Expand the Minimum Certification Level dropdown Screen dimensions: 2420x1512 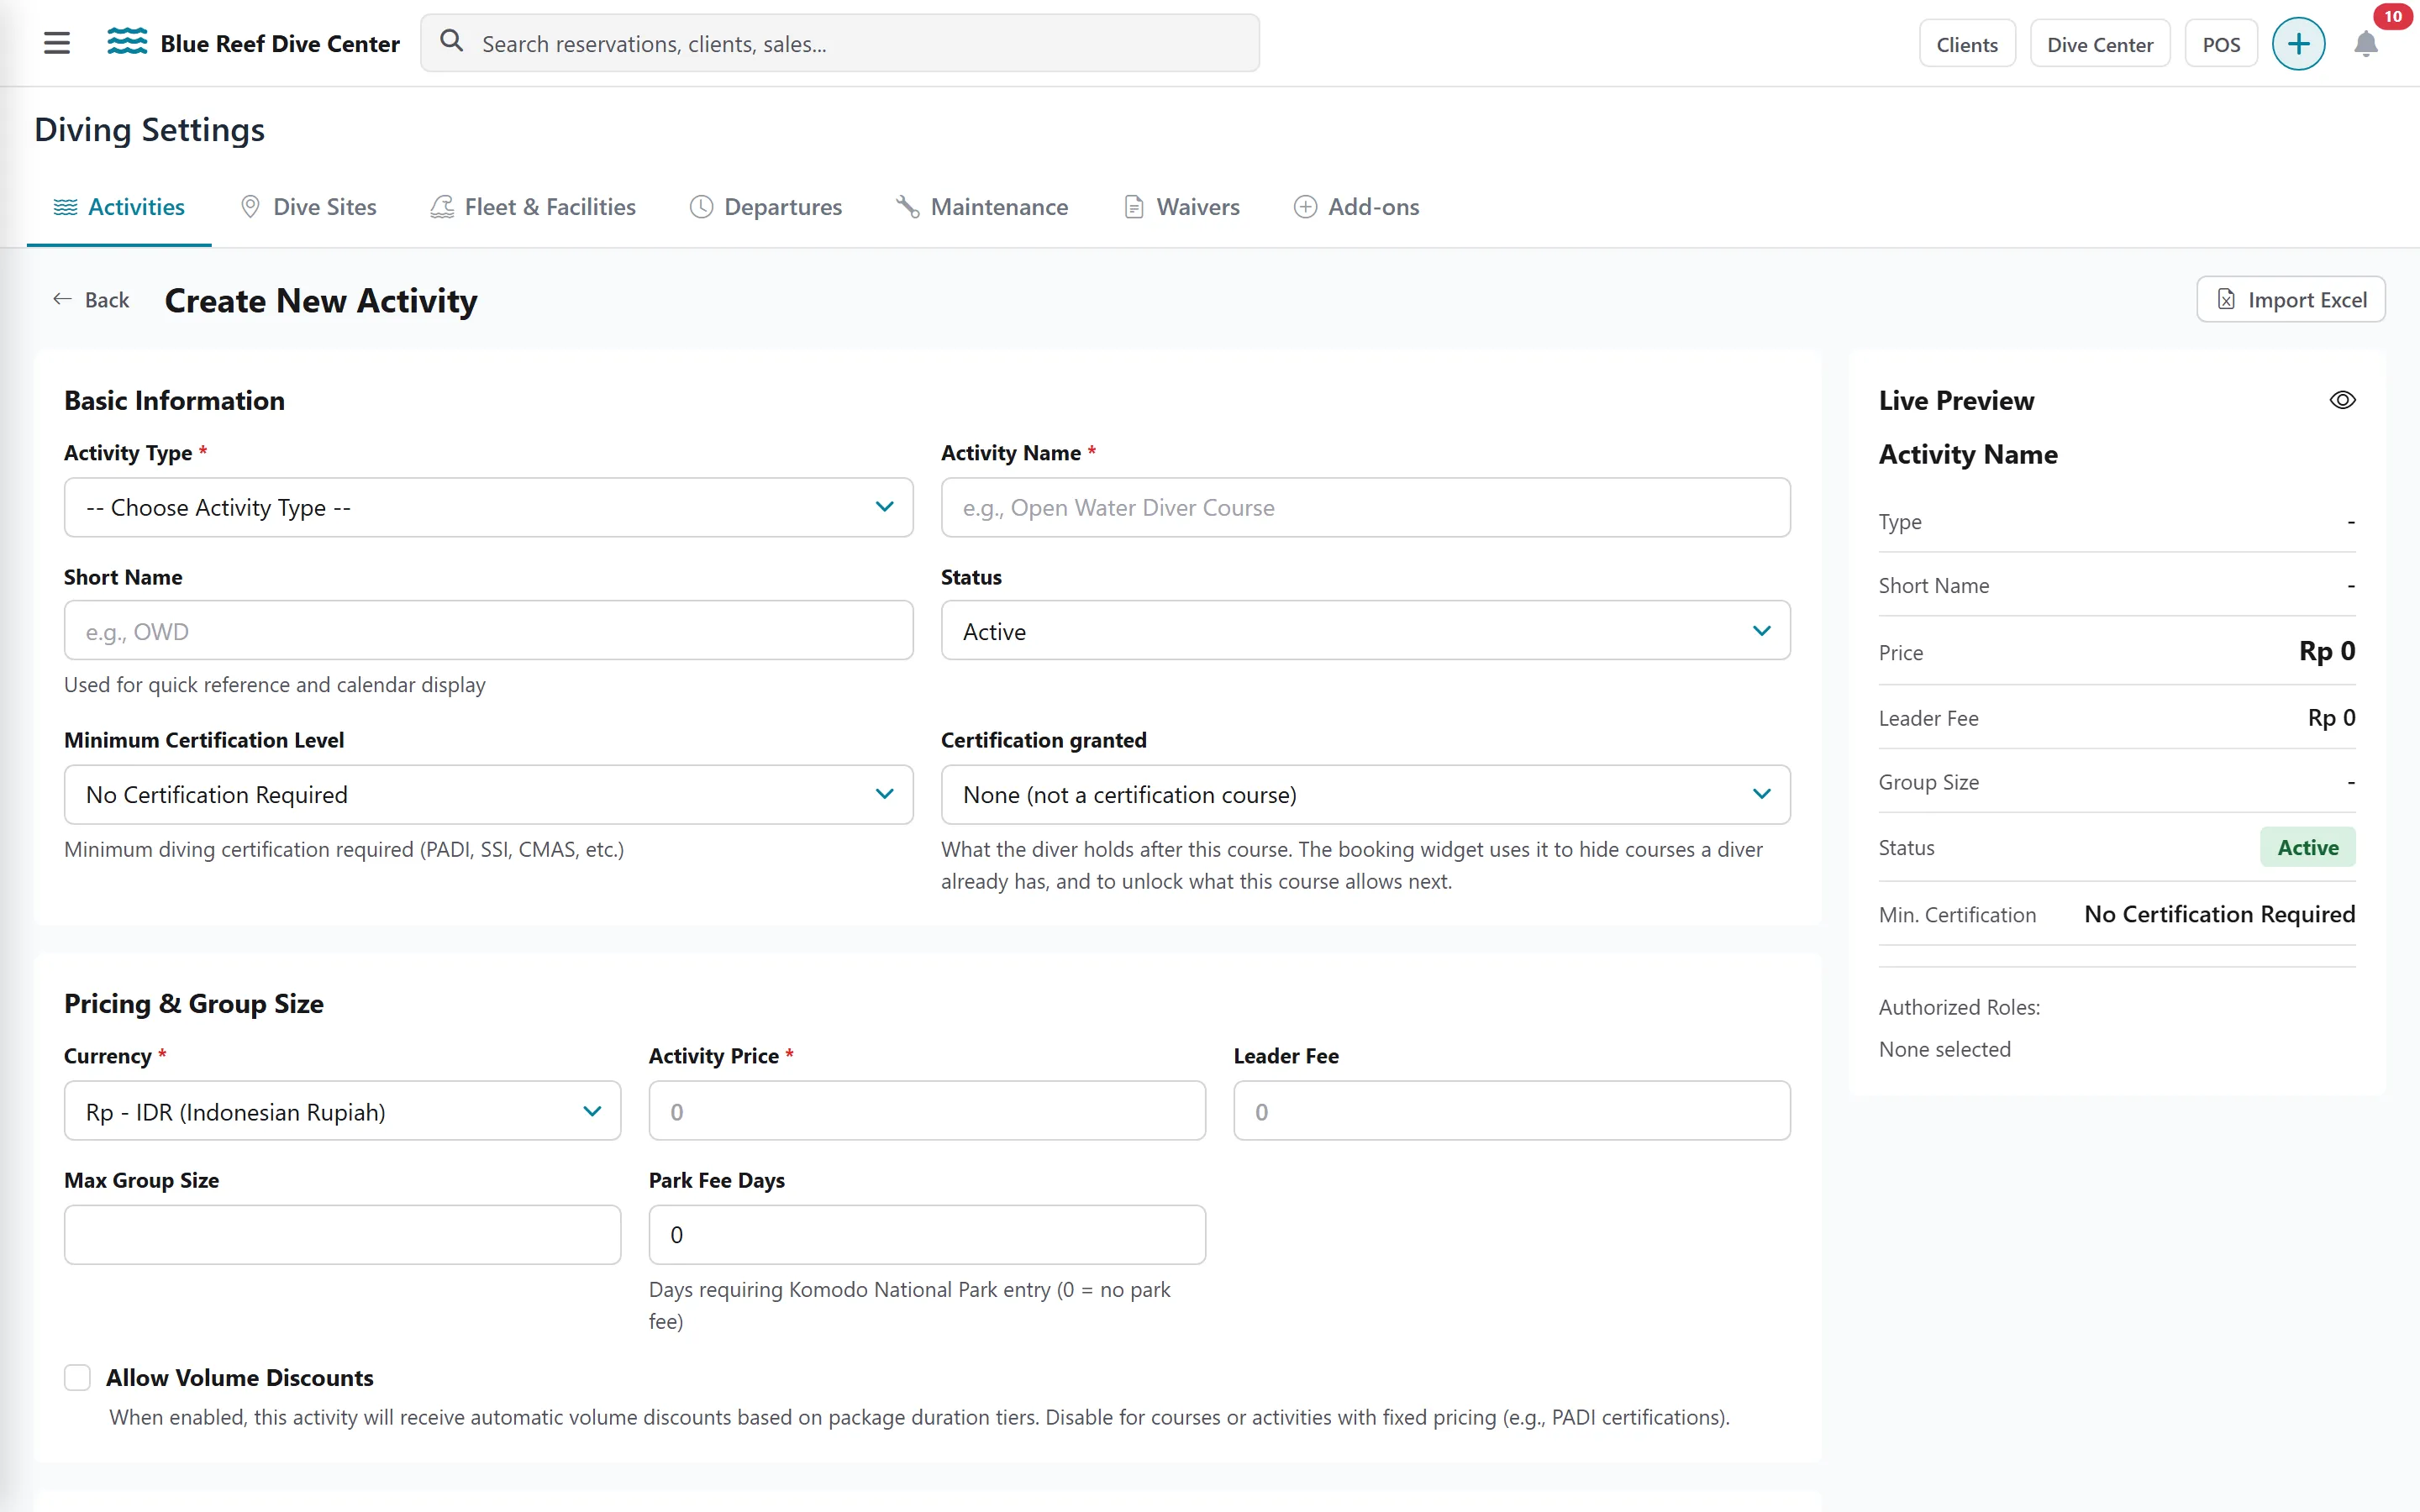click(488, 794)
